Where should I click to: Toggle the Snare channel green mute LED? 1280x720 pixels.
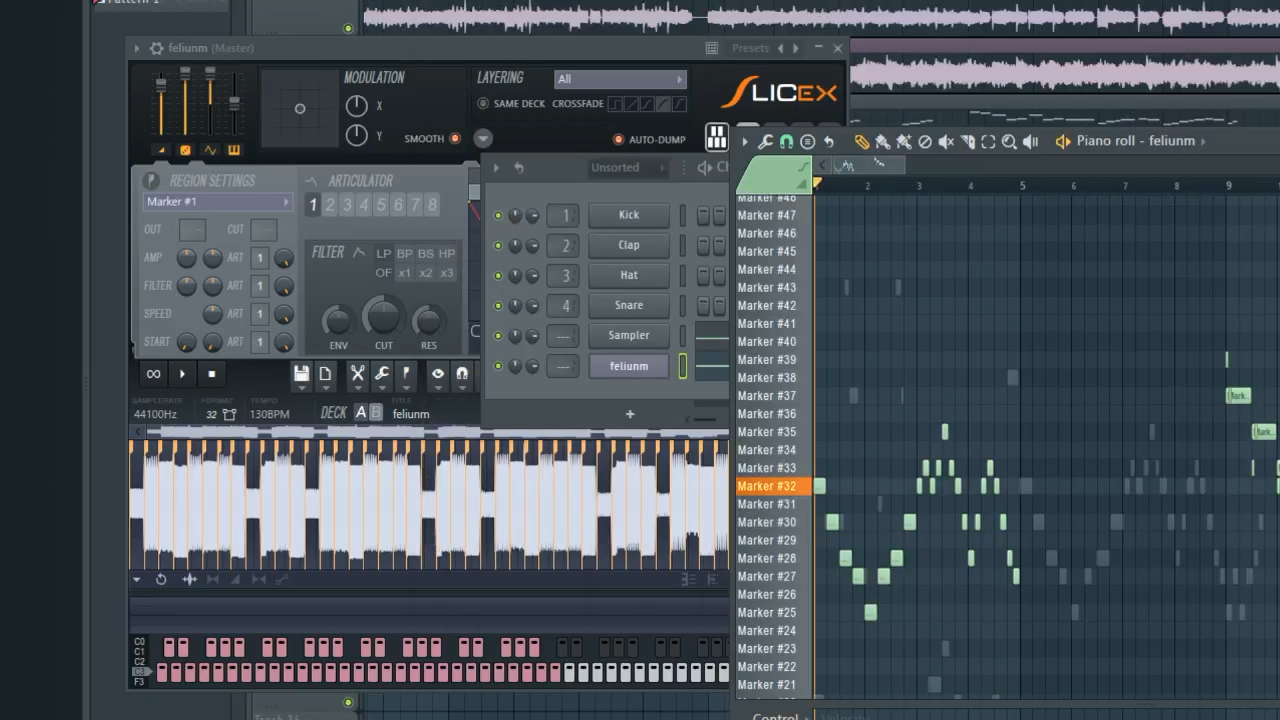[x=498, y=306]
